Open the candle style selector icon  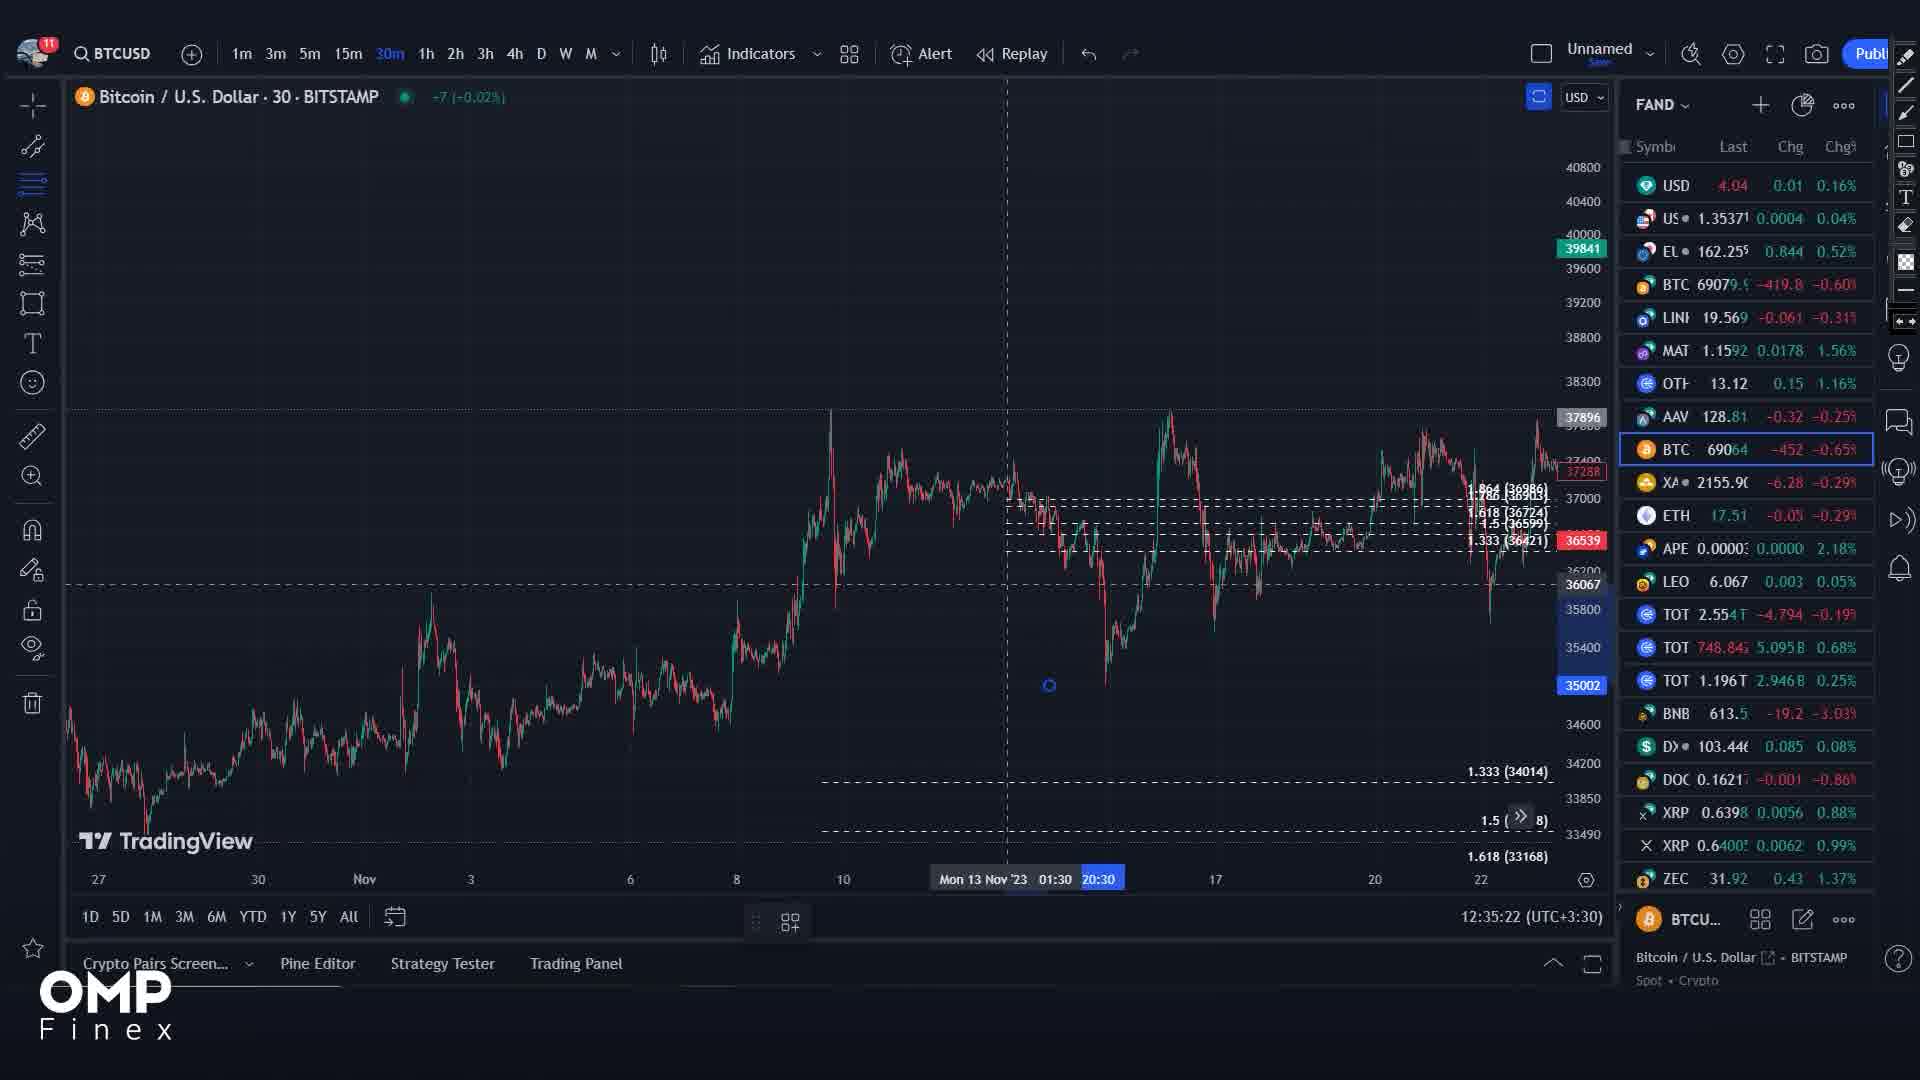pos(658,54)
